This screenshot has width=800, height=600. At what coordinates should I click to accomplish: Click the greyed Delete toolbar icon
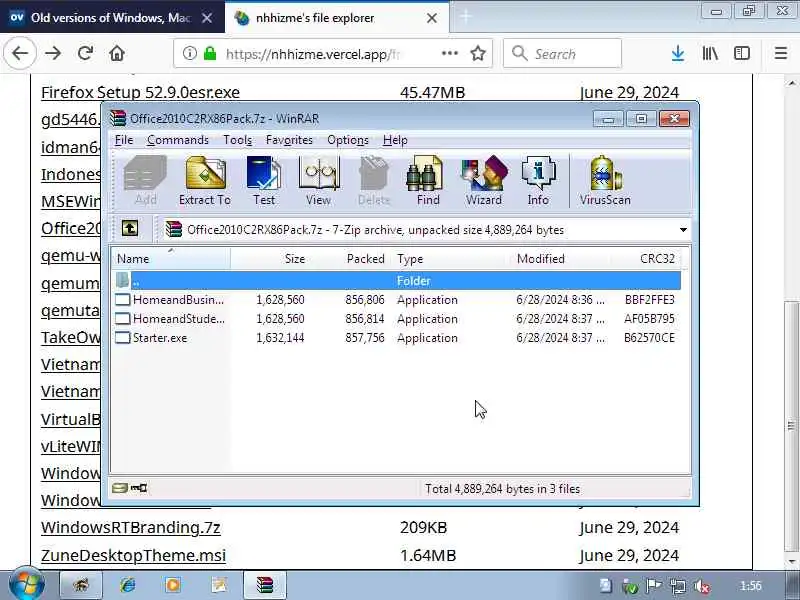pyautogui.click(x=374, y=181)
